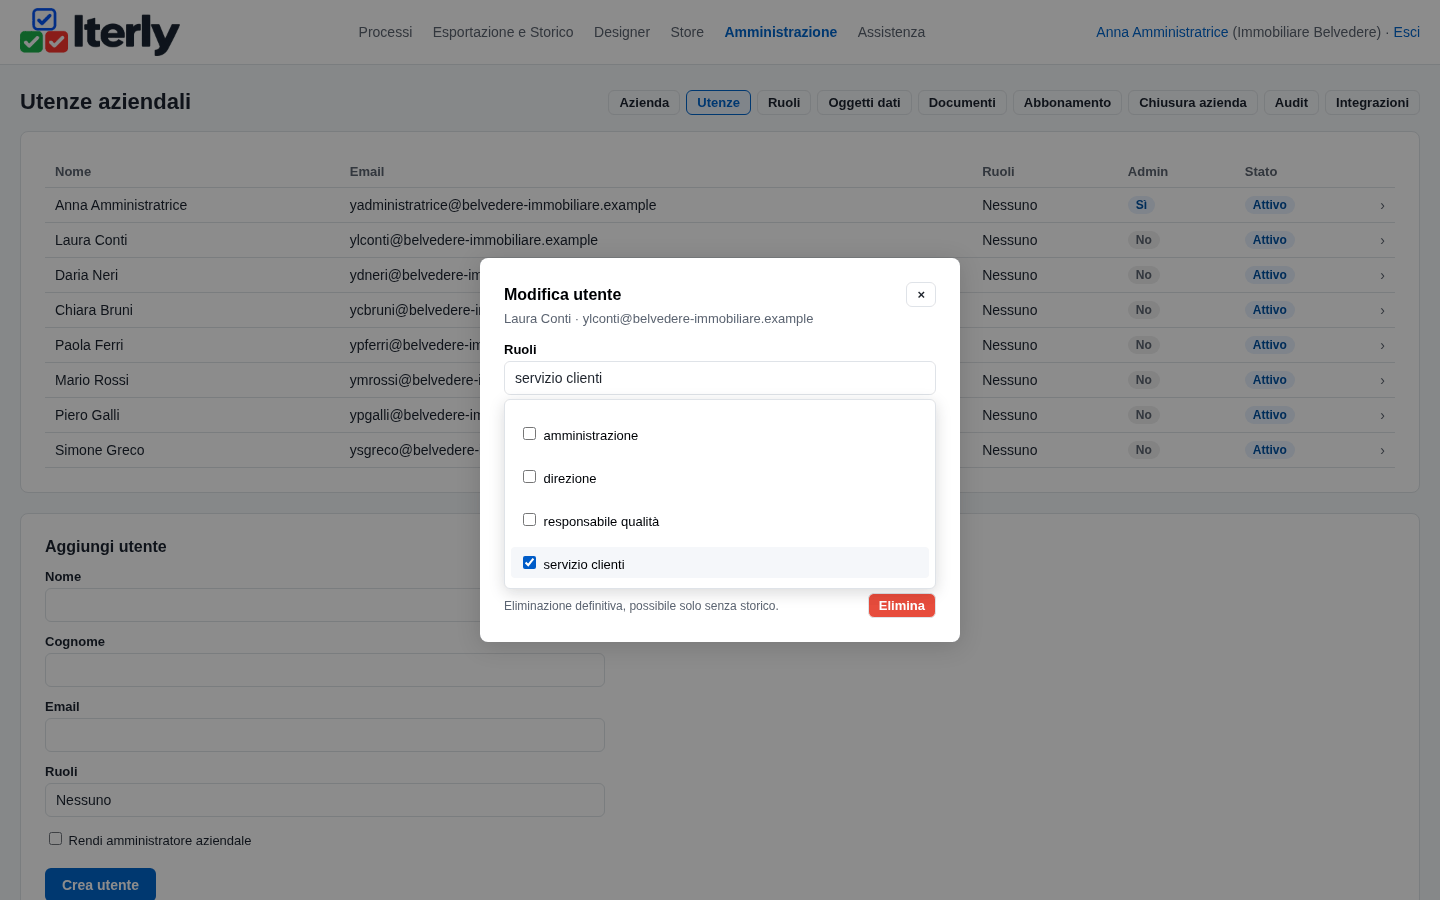Viewport: 1440px width, 900px height.
Task: Open the row chevron for Simone Greco
Action: click(x=1382, y=451)
